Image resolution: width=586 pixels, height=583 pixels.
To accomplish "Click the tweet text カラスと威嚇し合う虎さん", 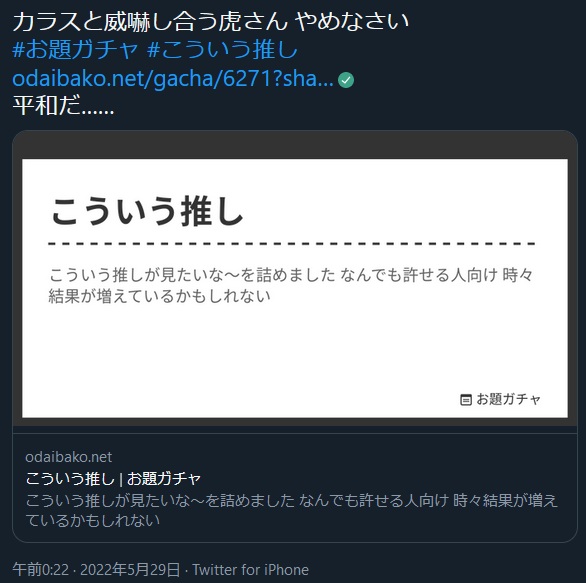I will [x=150, y=21].
